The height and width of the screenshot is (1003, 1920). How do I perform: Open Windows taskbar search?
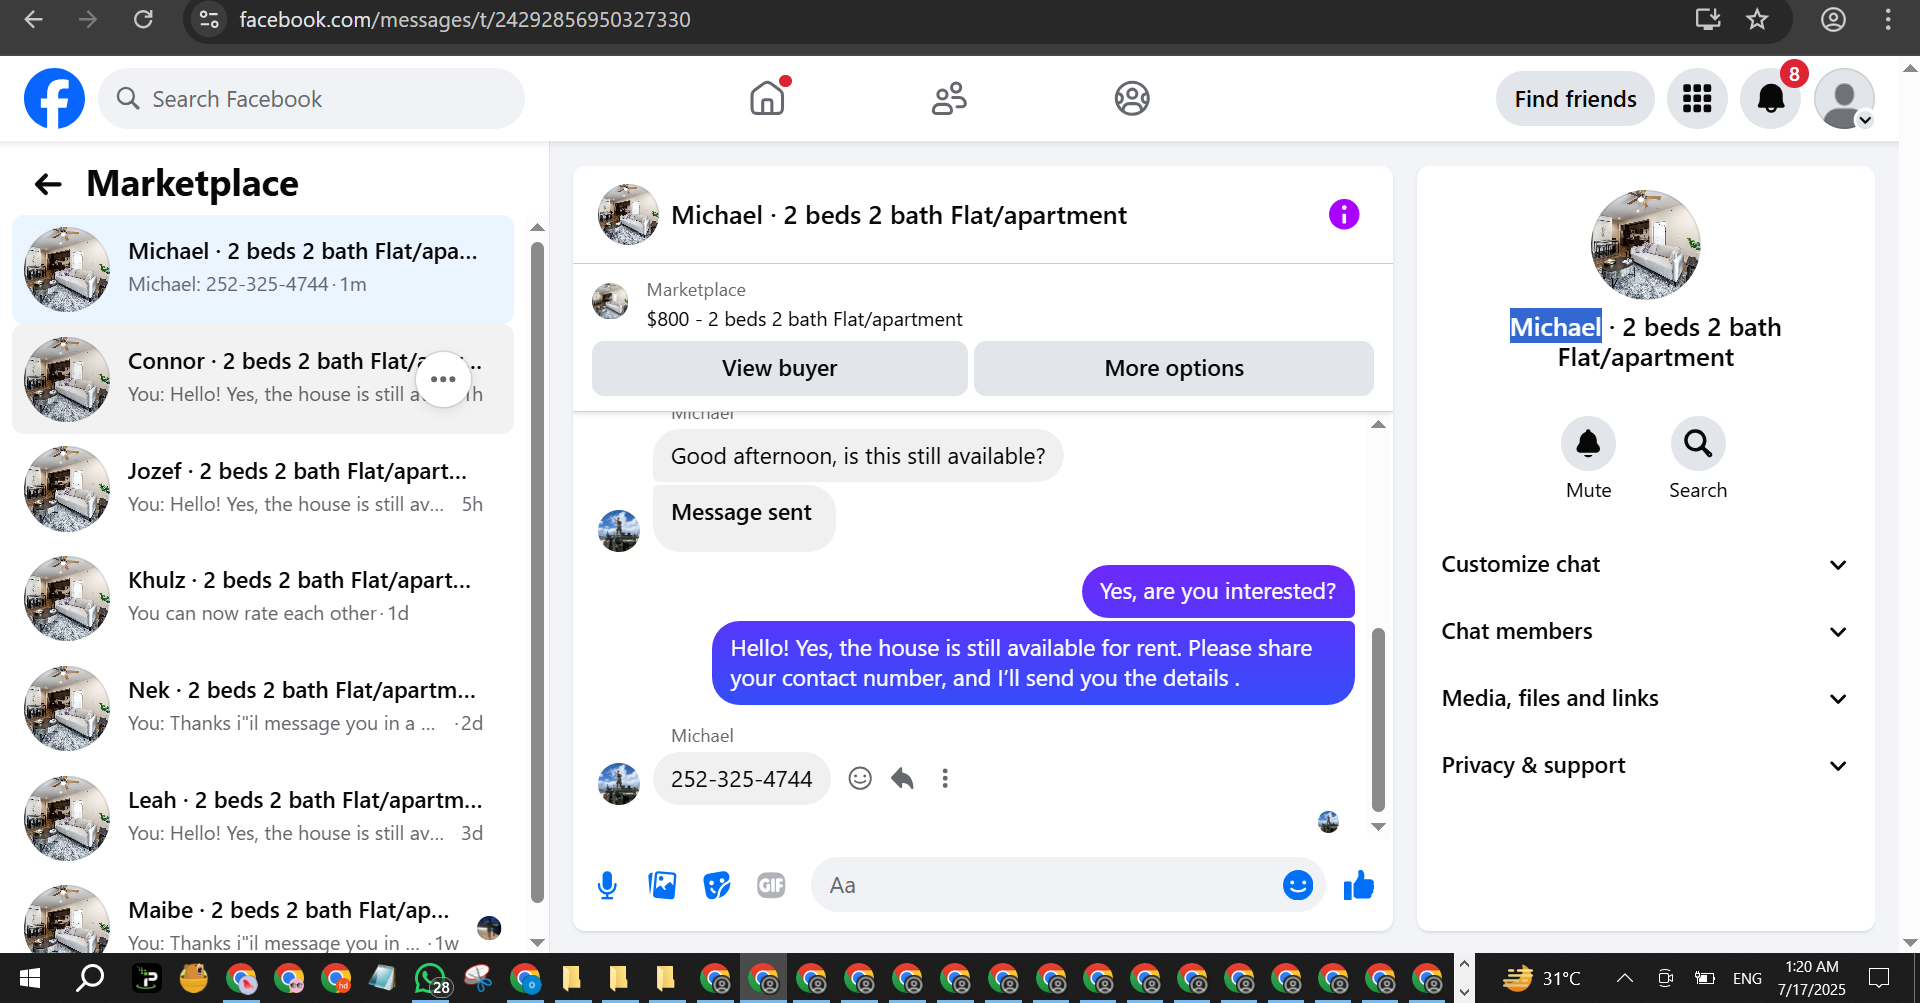click(x=90, y=978)
